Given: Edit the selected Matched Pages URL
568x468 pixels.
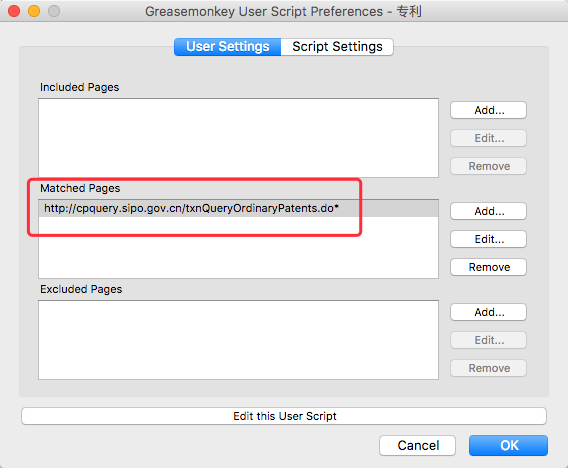Looking at the screenshot, I should (488, 239).
